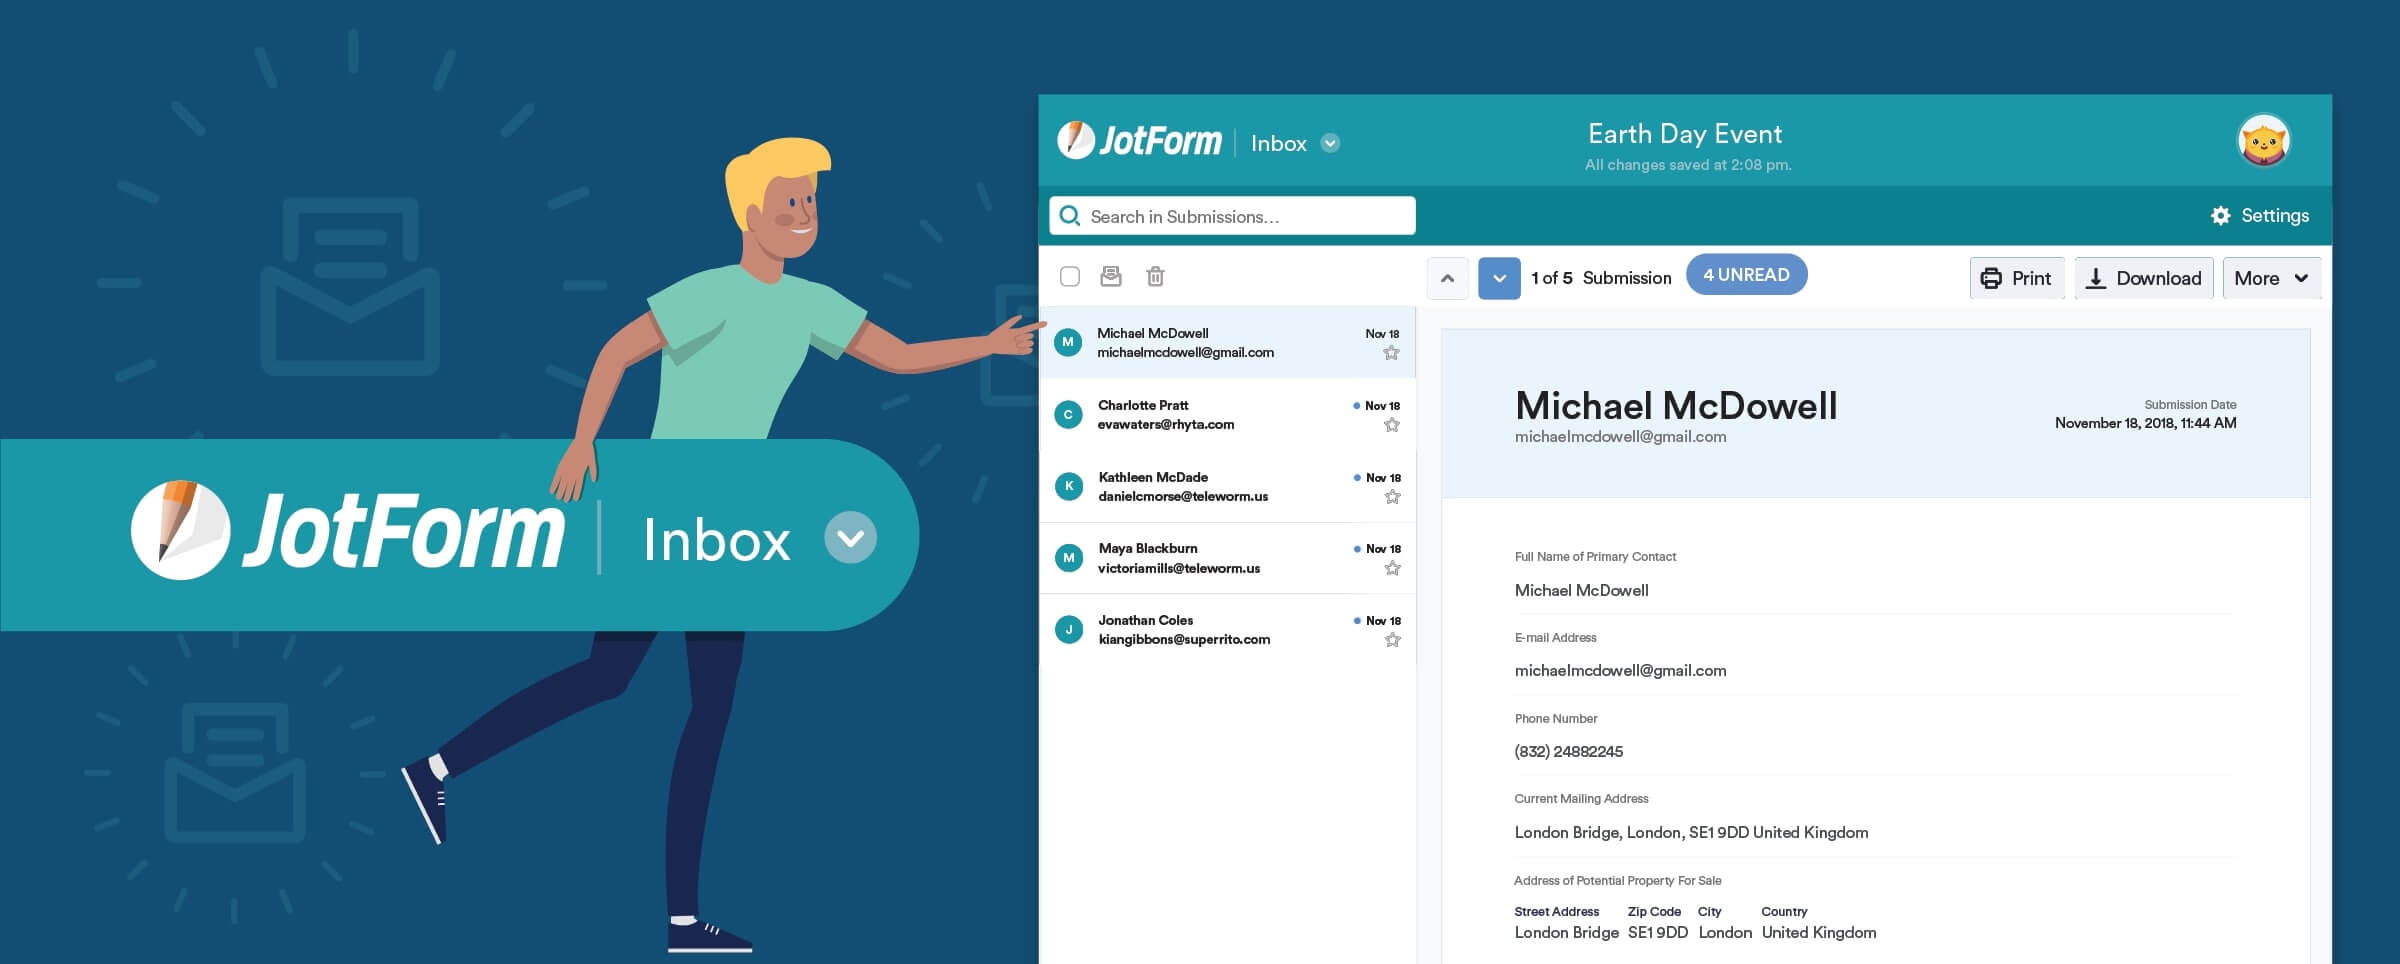Go to next submission with down arrow
Image resolution: width=2400 pixels, height=964 pixels.
pos(1499,278)
